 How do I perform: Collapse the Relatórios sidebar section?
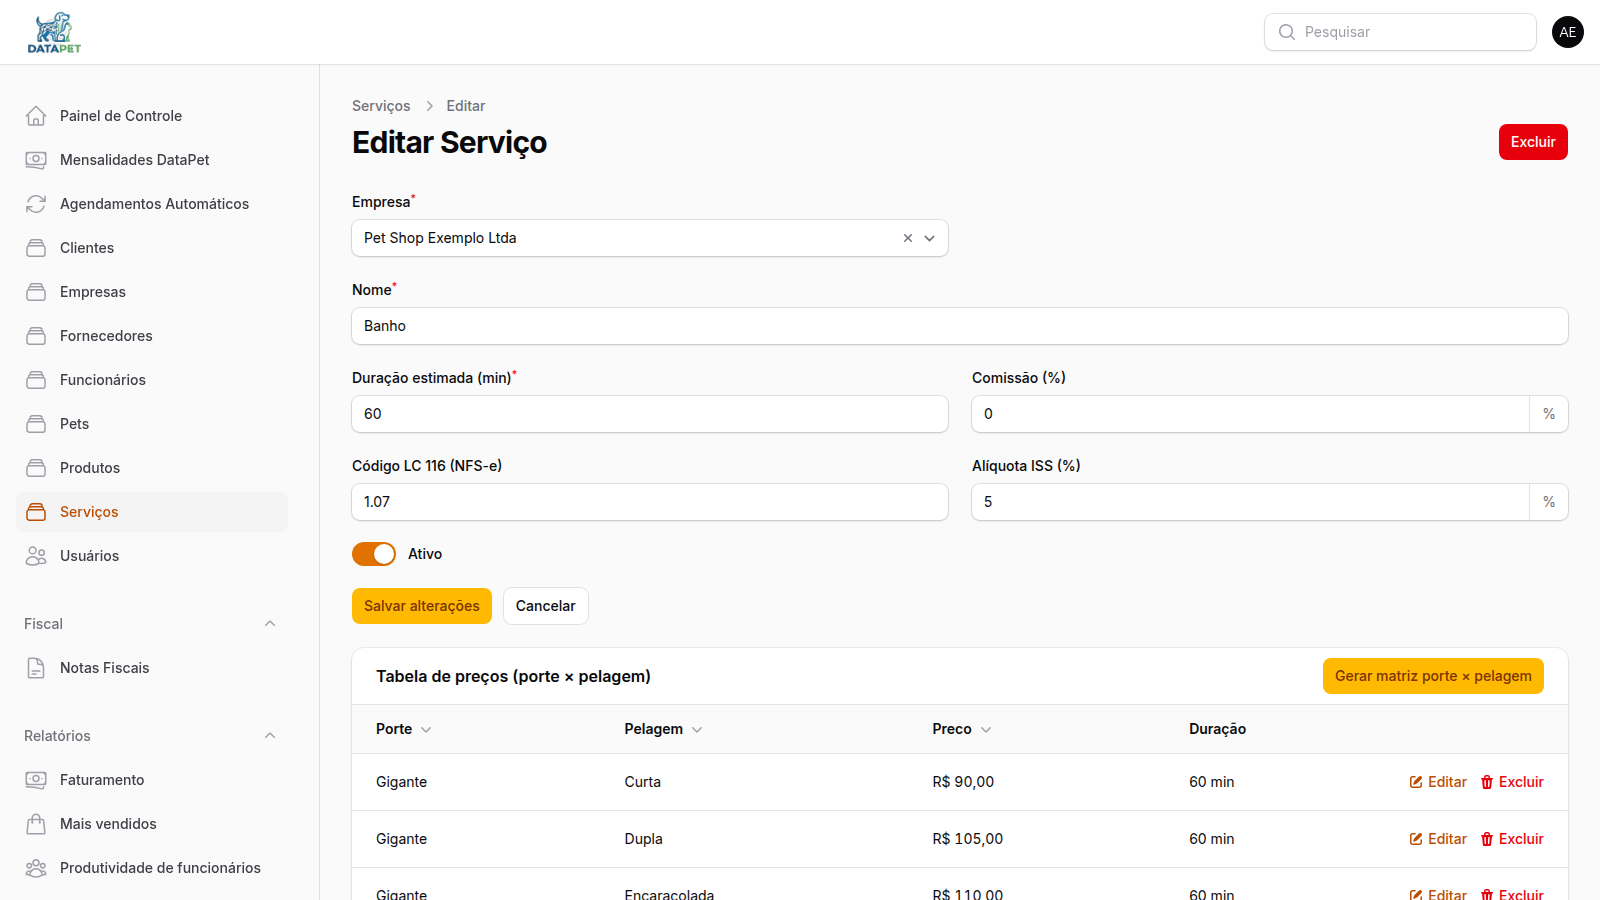270,736
